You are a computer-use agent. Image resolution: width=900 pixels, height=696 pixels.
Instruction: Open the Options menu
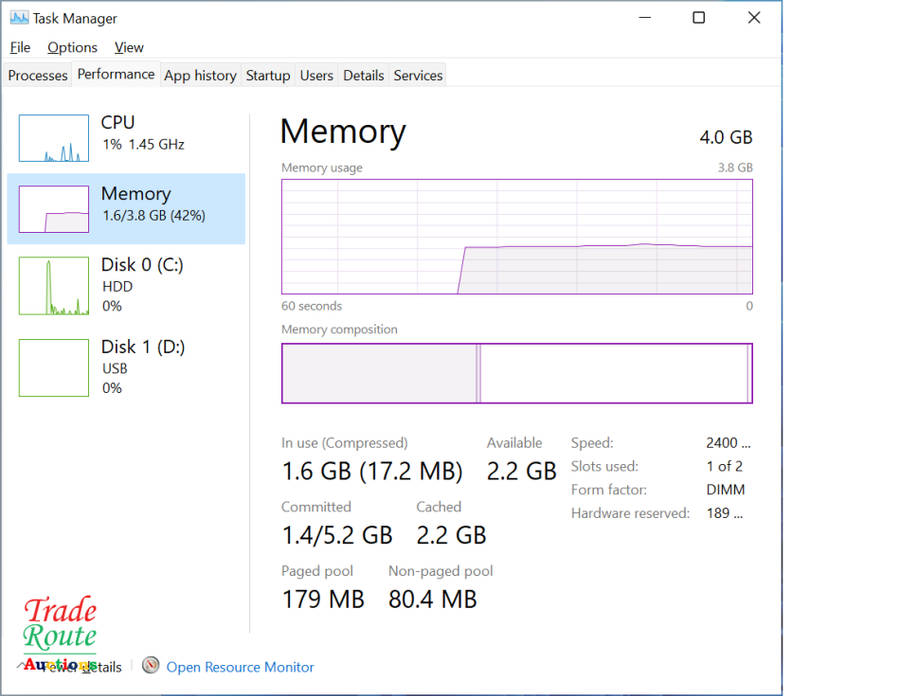[x=72, y=47]
